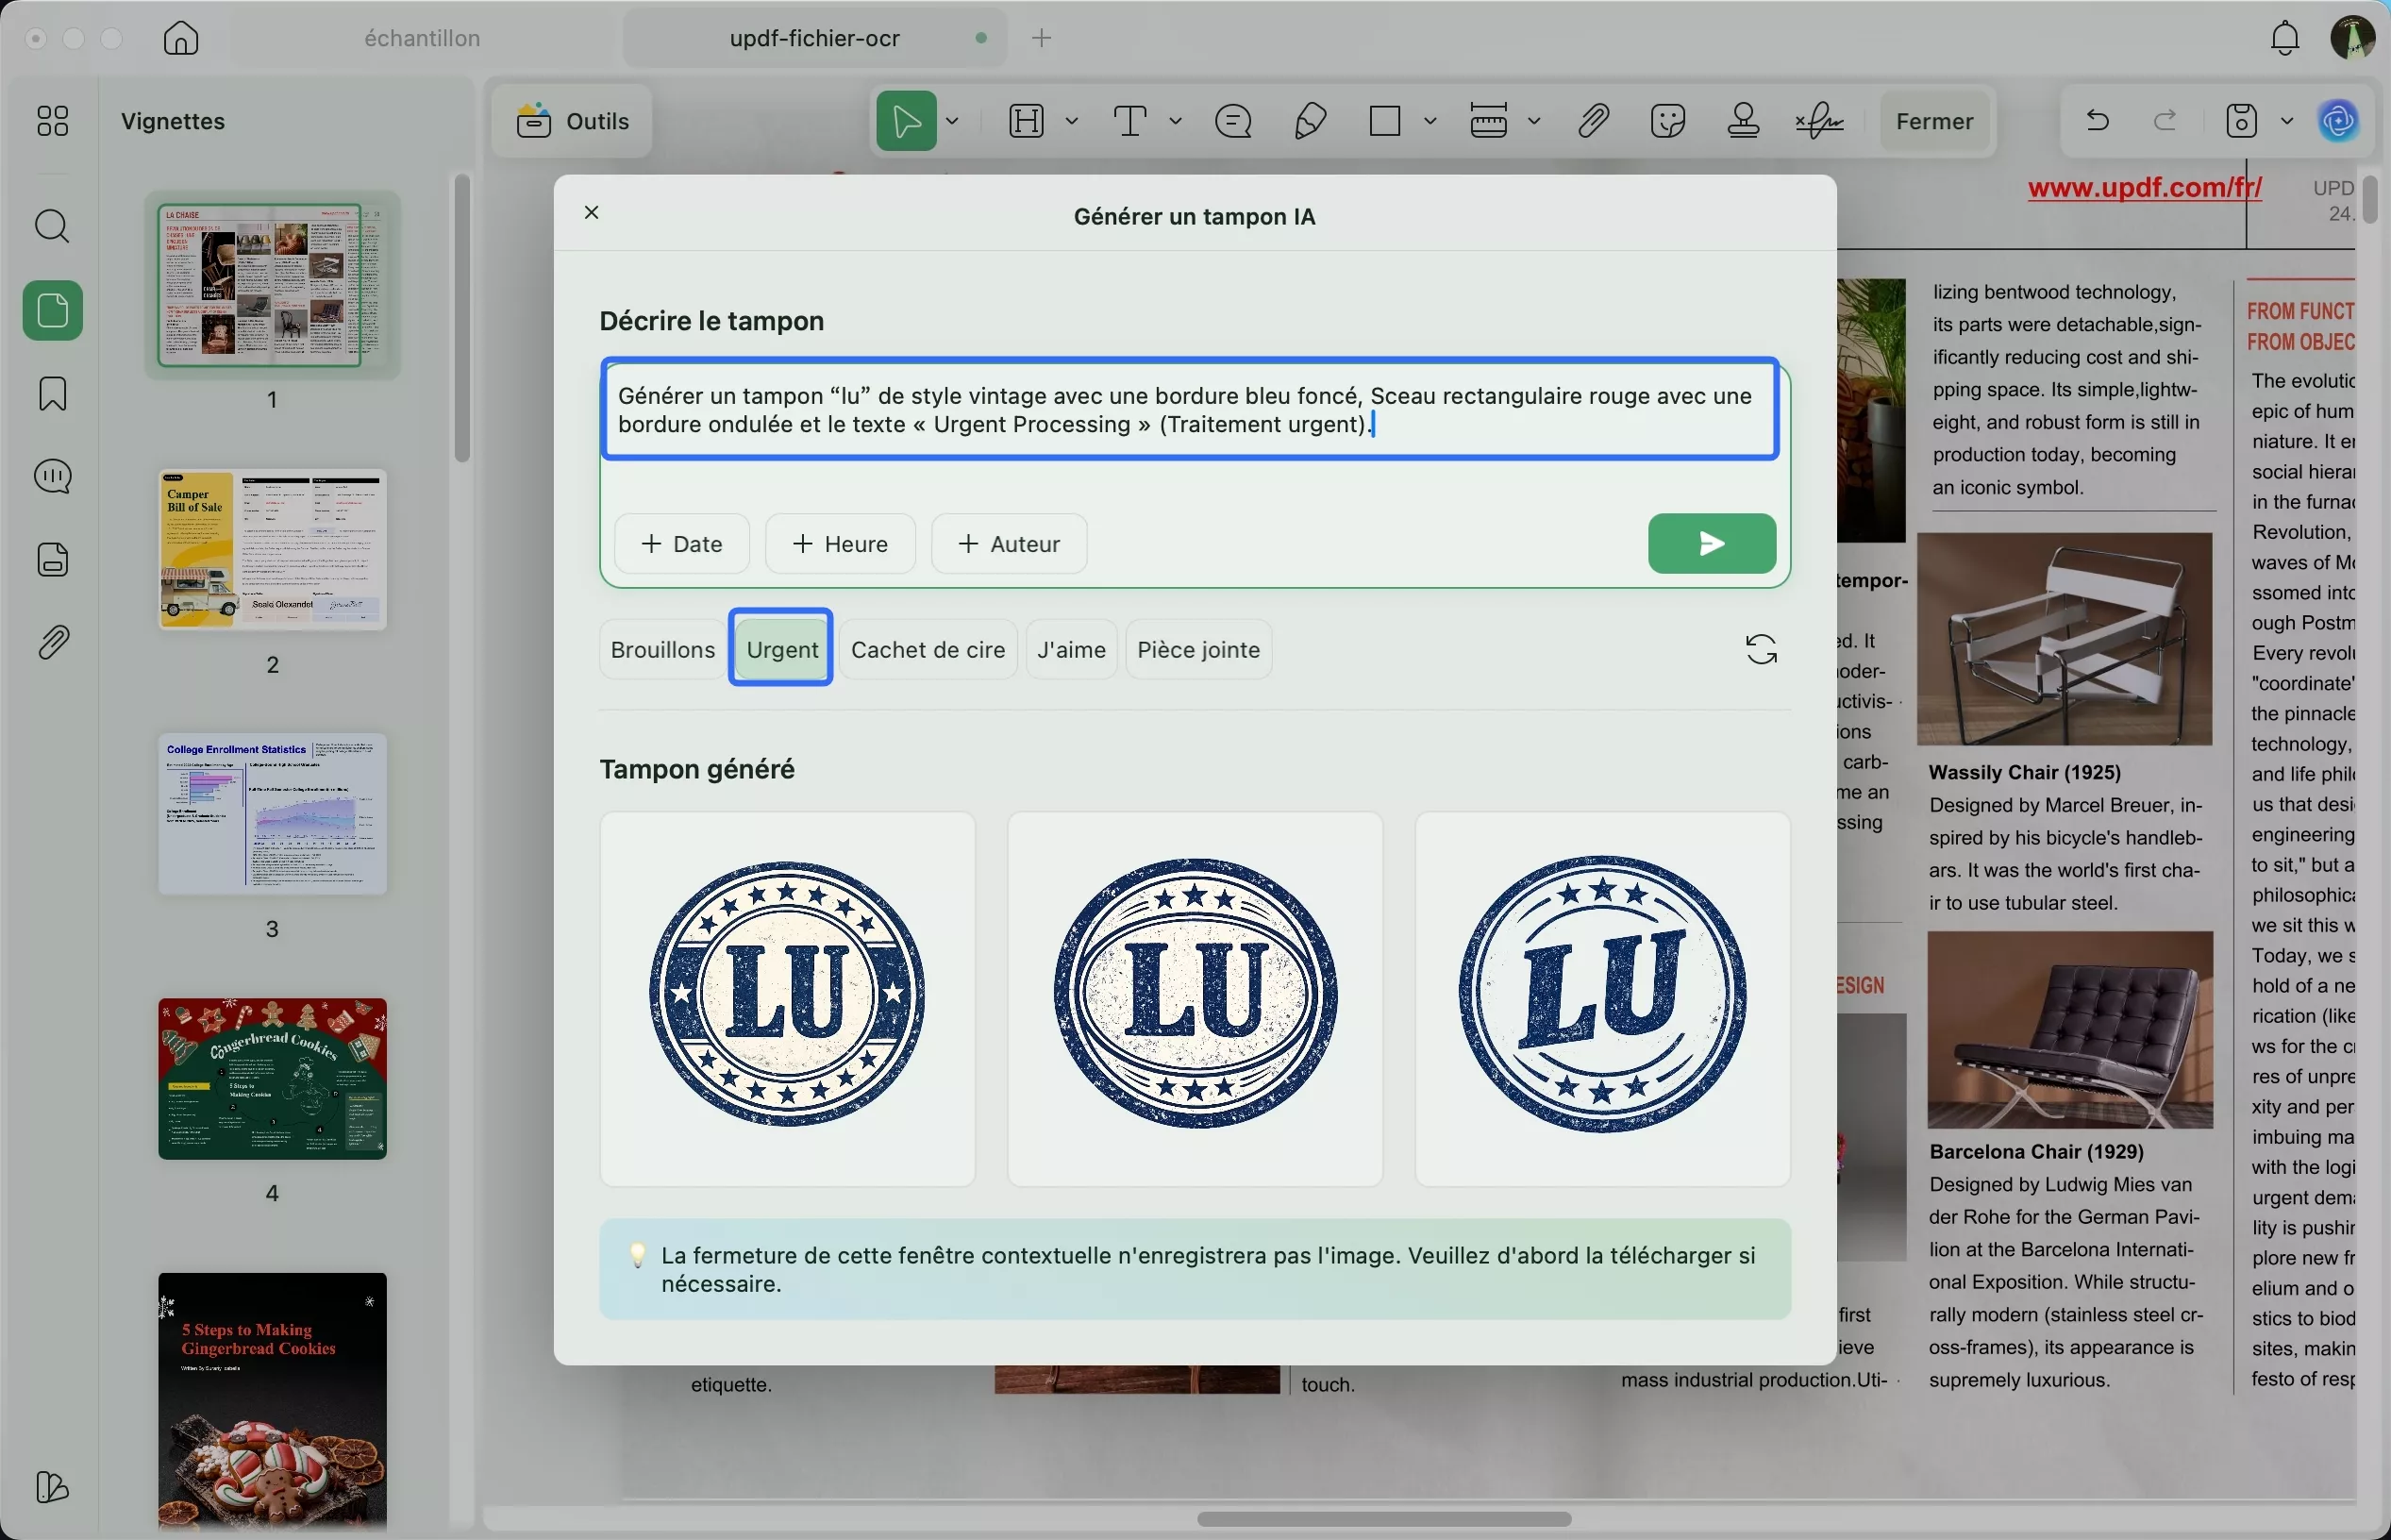Screen dimensions: 2391x1540
Task: Choose the Brouillons preset chip
Action: coord(662,649)
